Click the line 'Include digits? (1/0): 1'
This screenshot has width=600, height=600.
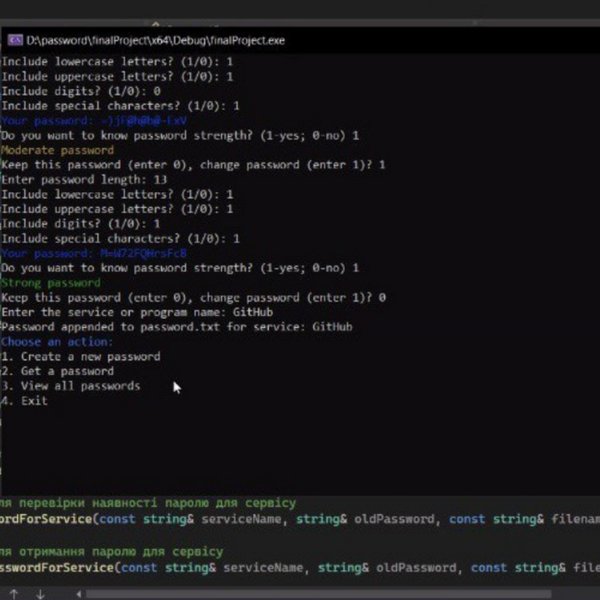(x=81, y=223)
